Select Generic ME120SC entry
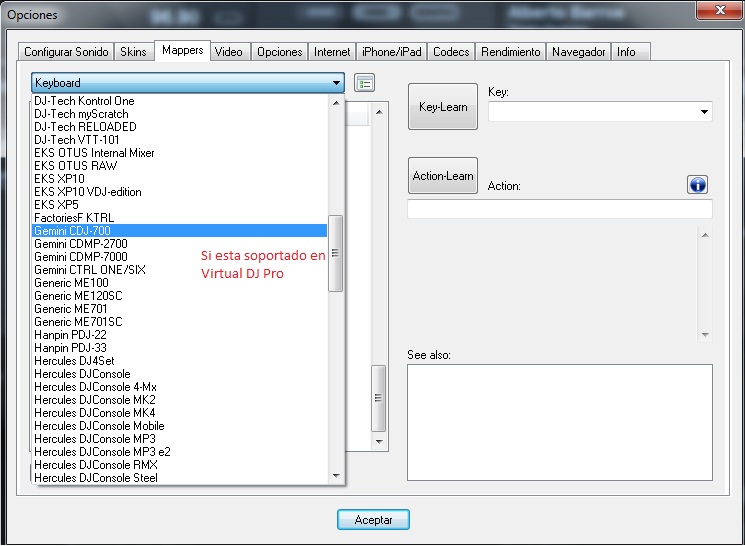This screenshot has height=546, width=745. pos(180,296)
